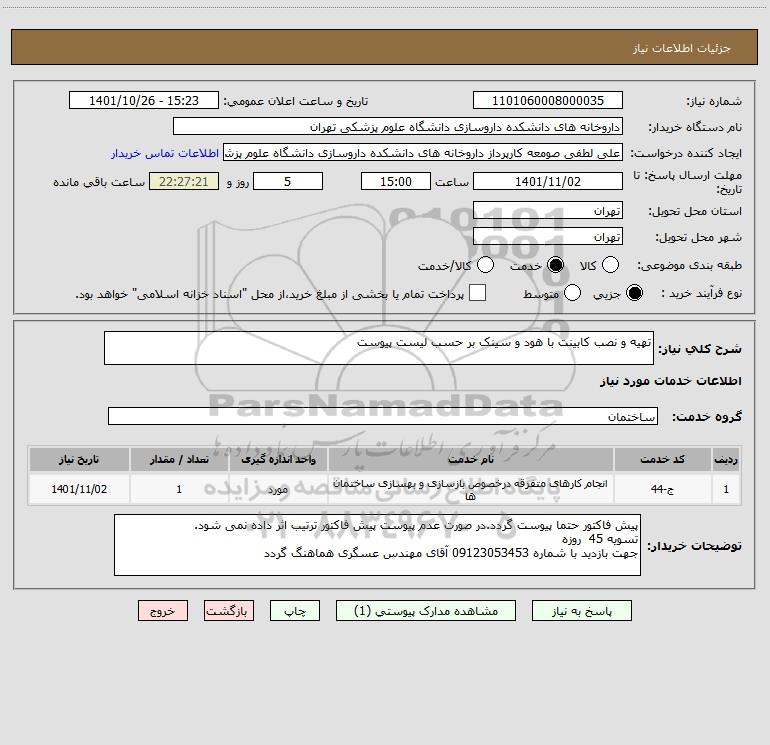770x745 pixels.
Task: Click the buyer organization name field
Action: coord(398,127)
